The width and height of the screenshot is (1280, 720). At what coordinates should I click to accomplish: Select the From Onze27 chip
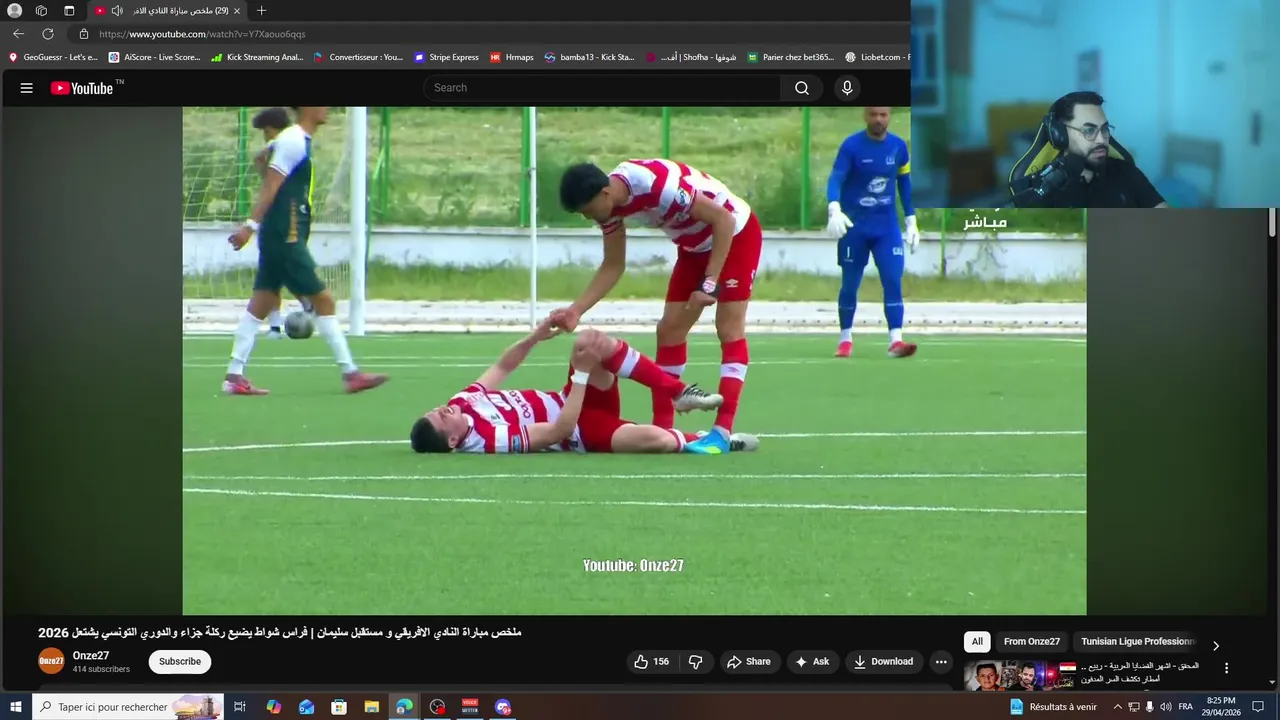(1031, 642)
